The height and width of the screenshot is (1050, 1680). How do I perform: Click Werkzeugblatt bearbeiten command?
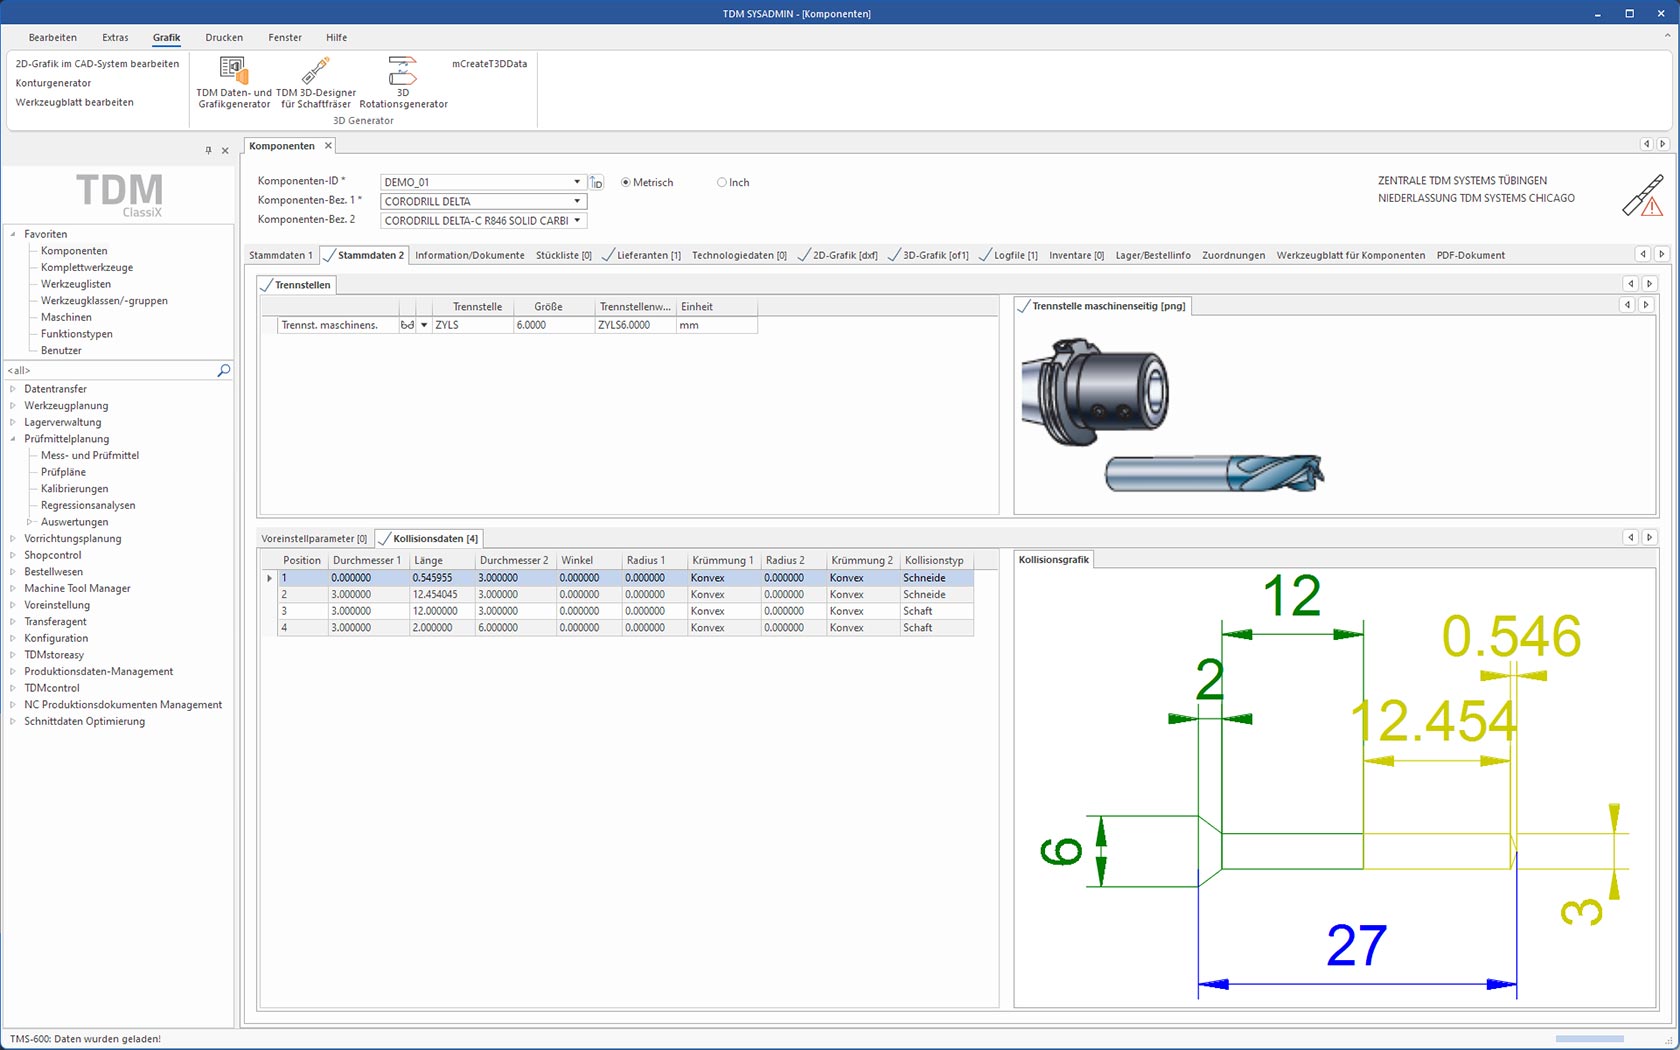[x=75, y=102]
